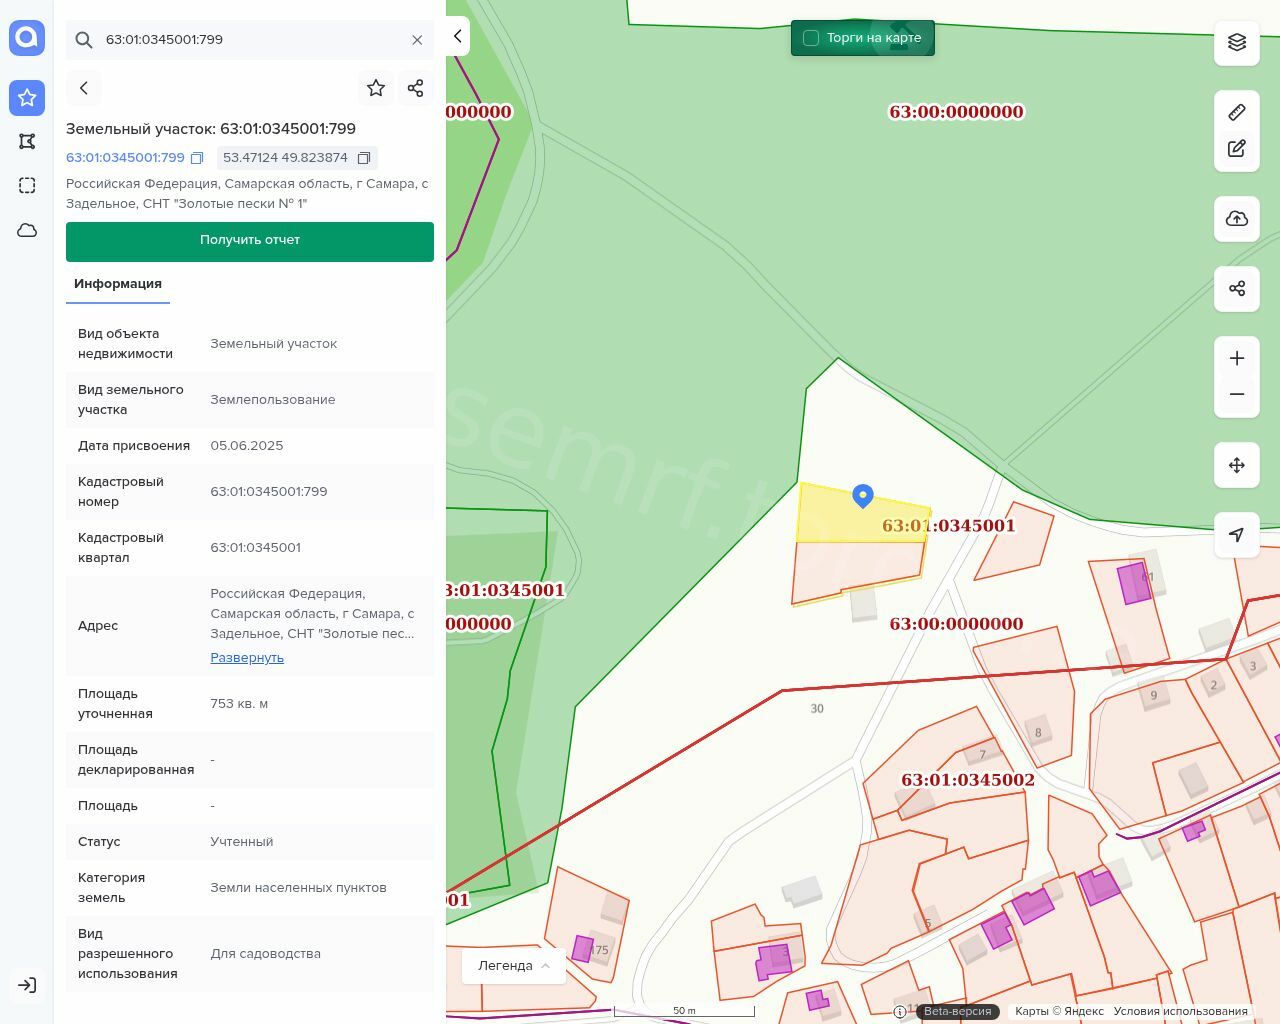Image resolution: width=1280 pixels, height=1024 pixels.
Task: Collapse the left information sidebar
Action: [x=457, y=36]
